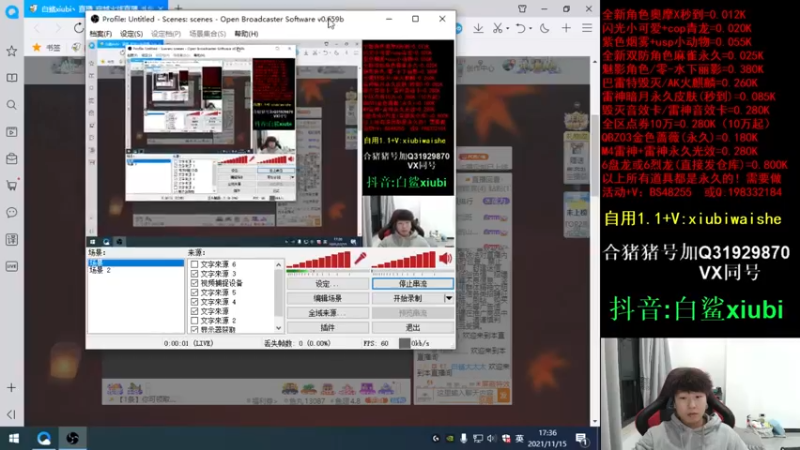Enable the 文字来源 6 source checkbox
Image resolution: width=800 pixels, height=450 pixels.
(x=194, y=264)
